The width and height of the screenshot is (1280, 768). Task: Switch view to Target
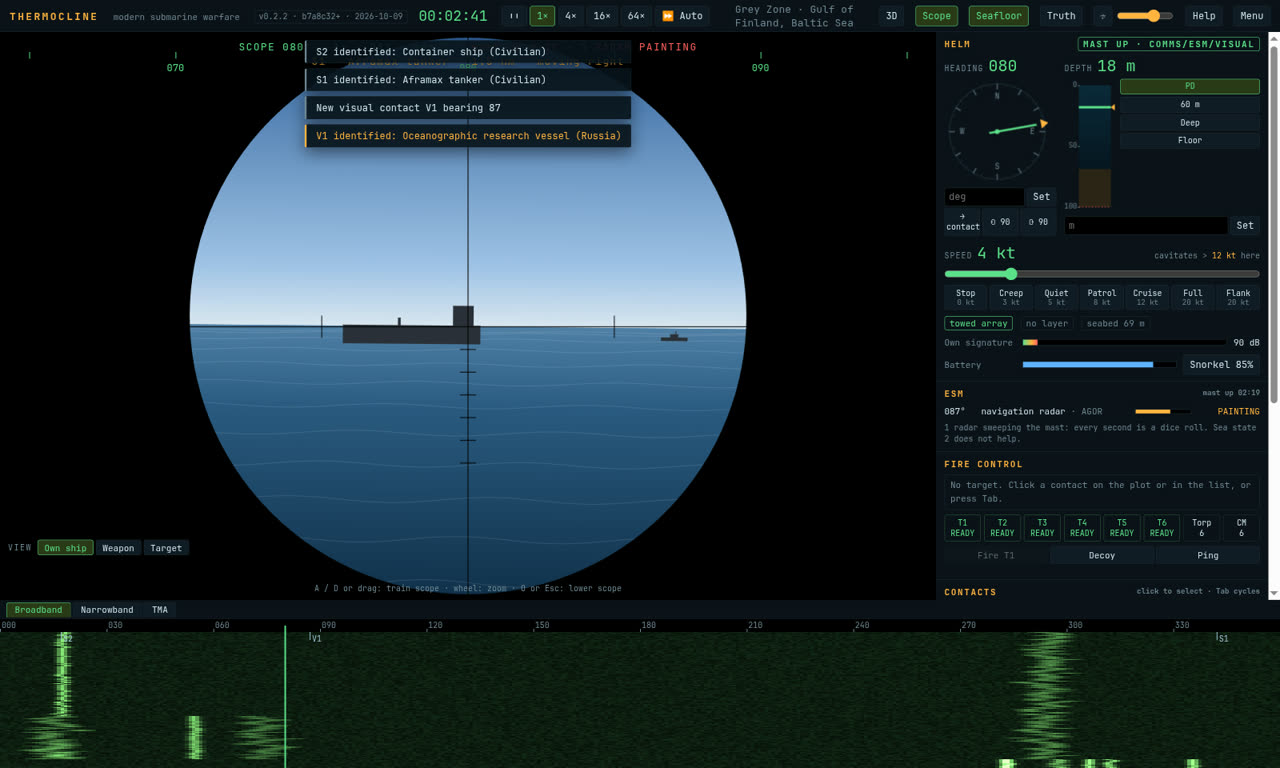pyautogui.click(x=166, y=548)
